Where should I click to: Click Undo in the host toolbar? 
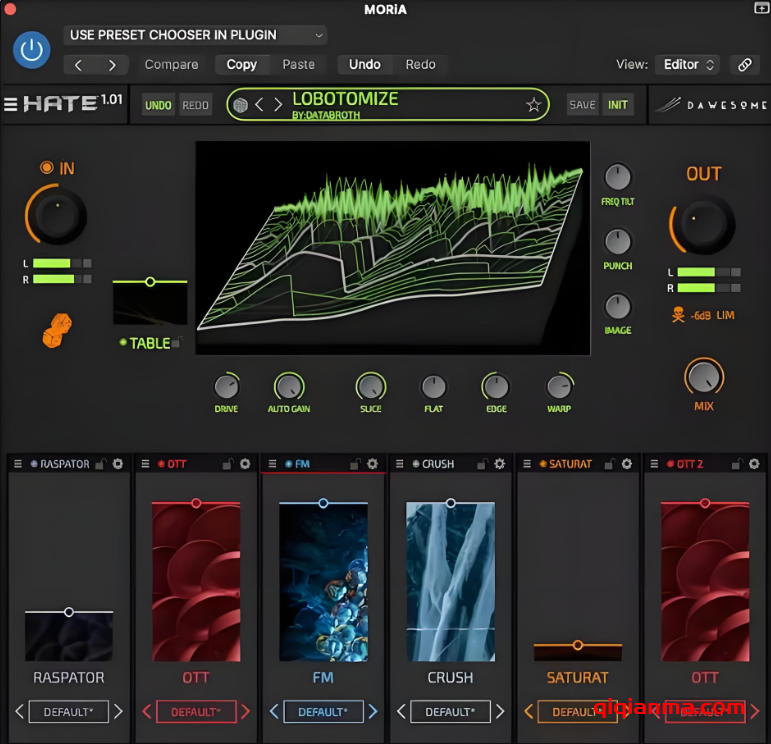365,64
